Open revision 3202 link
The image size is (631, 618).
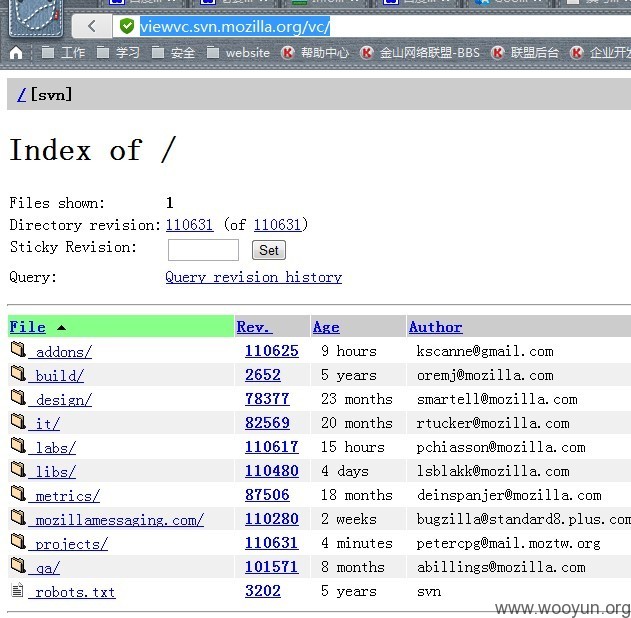[263, 591]
